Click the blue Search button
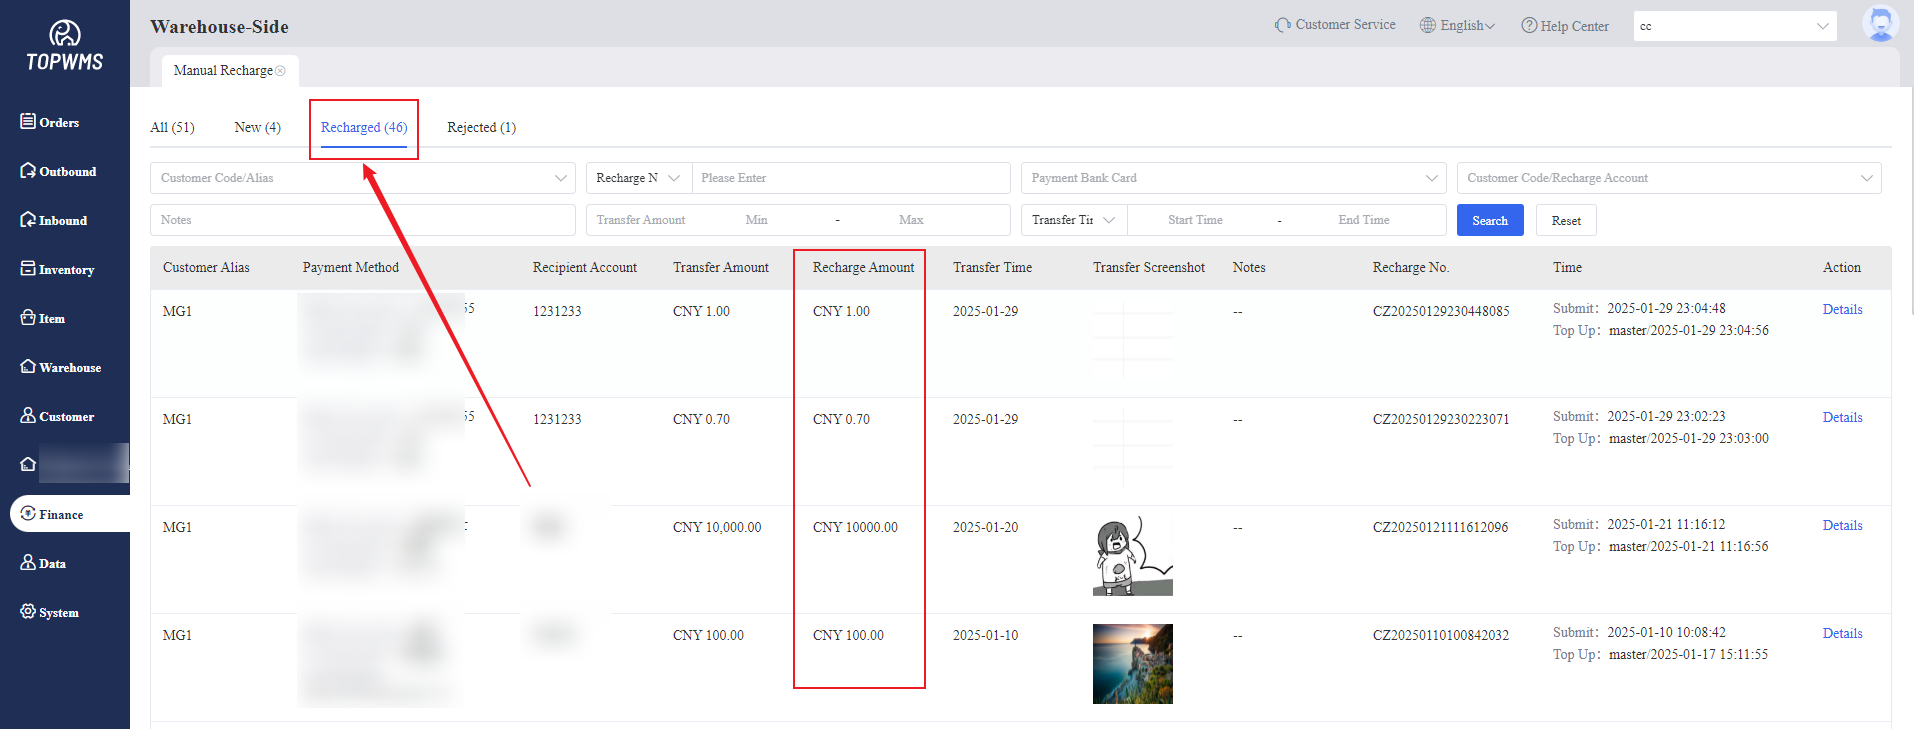 pyautogui.click(x=1489, y=221)
